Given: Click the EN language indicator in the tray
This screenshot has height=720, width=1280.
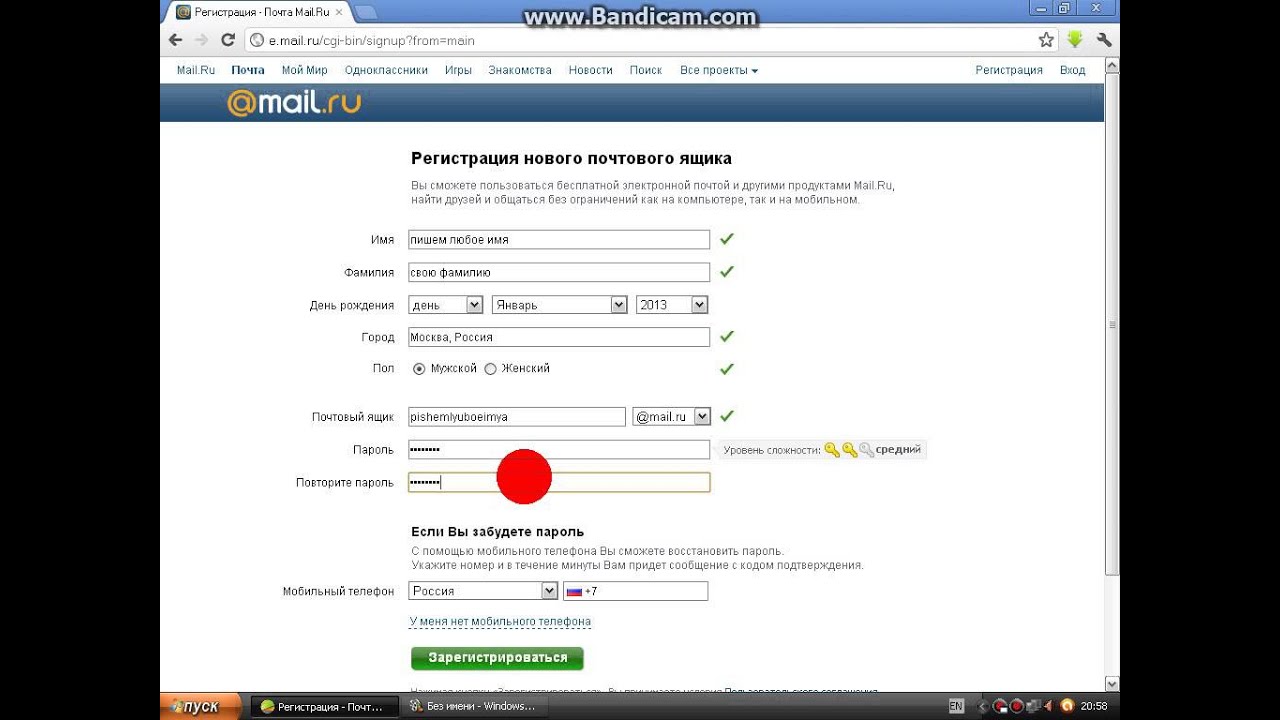Looking at the screenshot, I should (956, 706).
